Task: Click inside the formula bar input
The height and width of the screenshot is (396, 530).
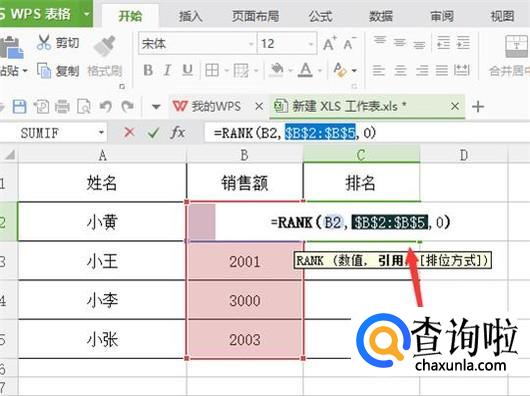Action: (x=367, y=132)
